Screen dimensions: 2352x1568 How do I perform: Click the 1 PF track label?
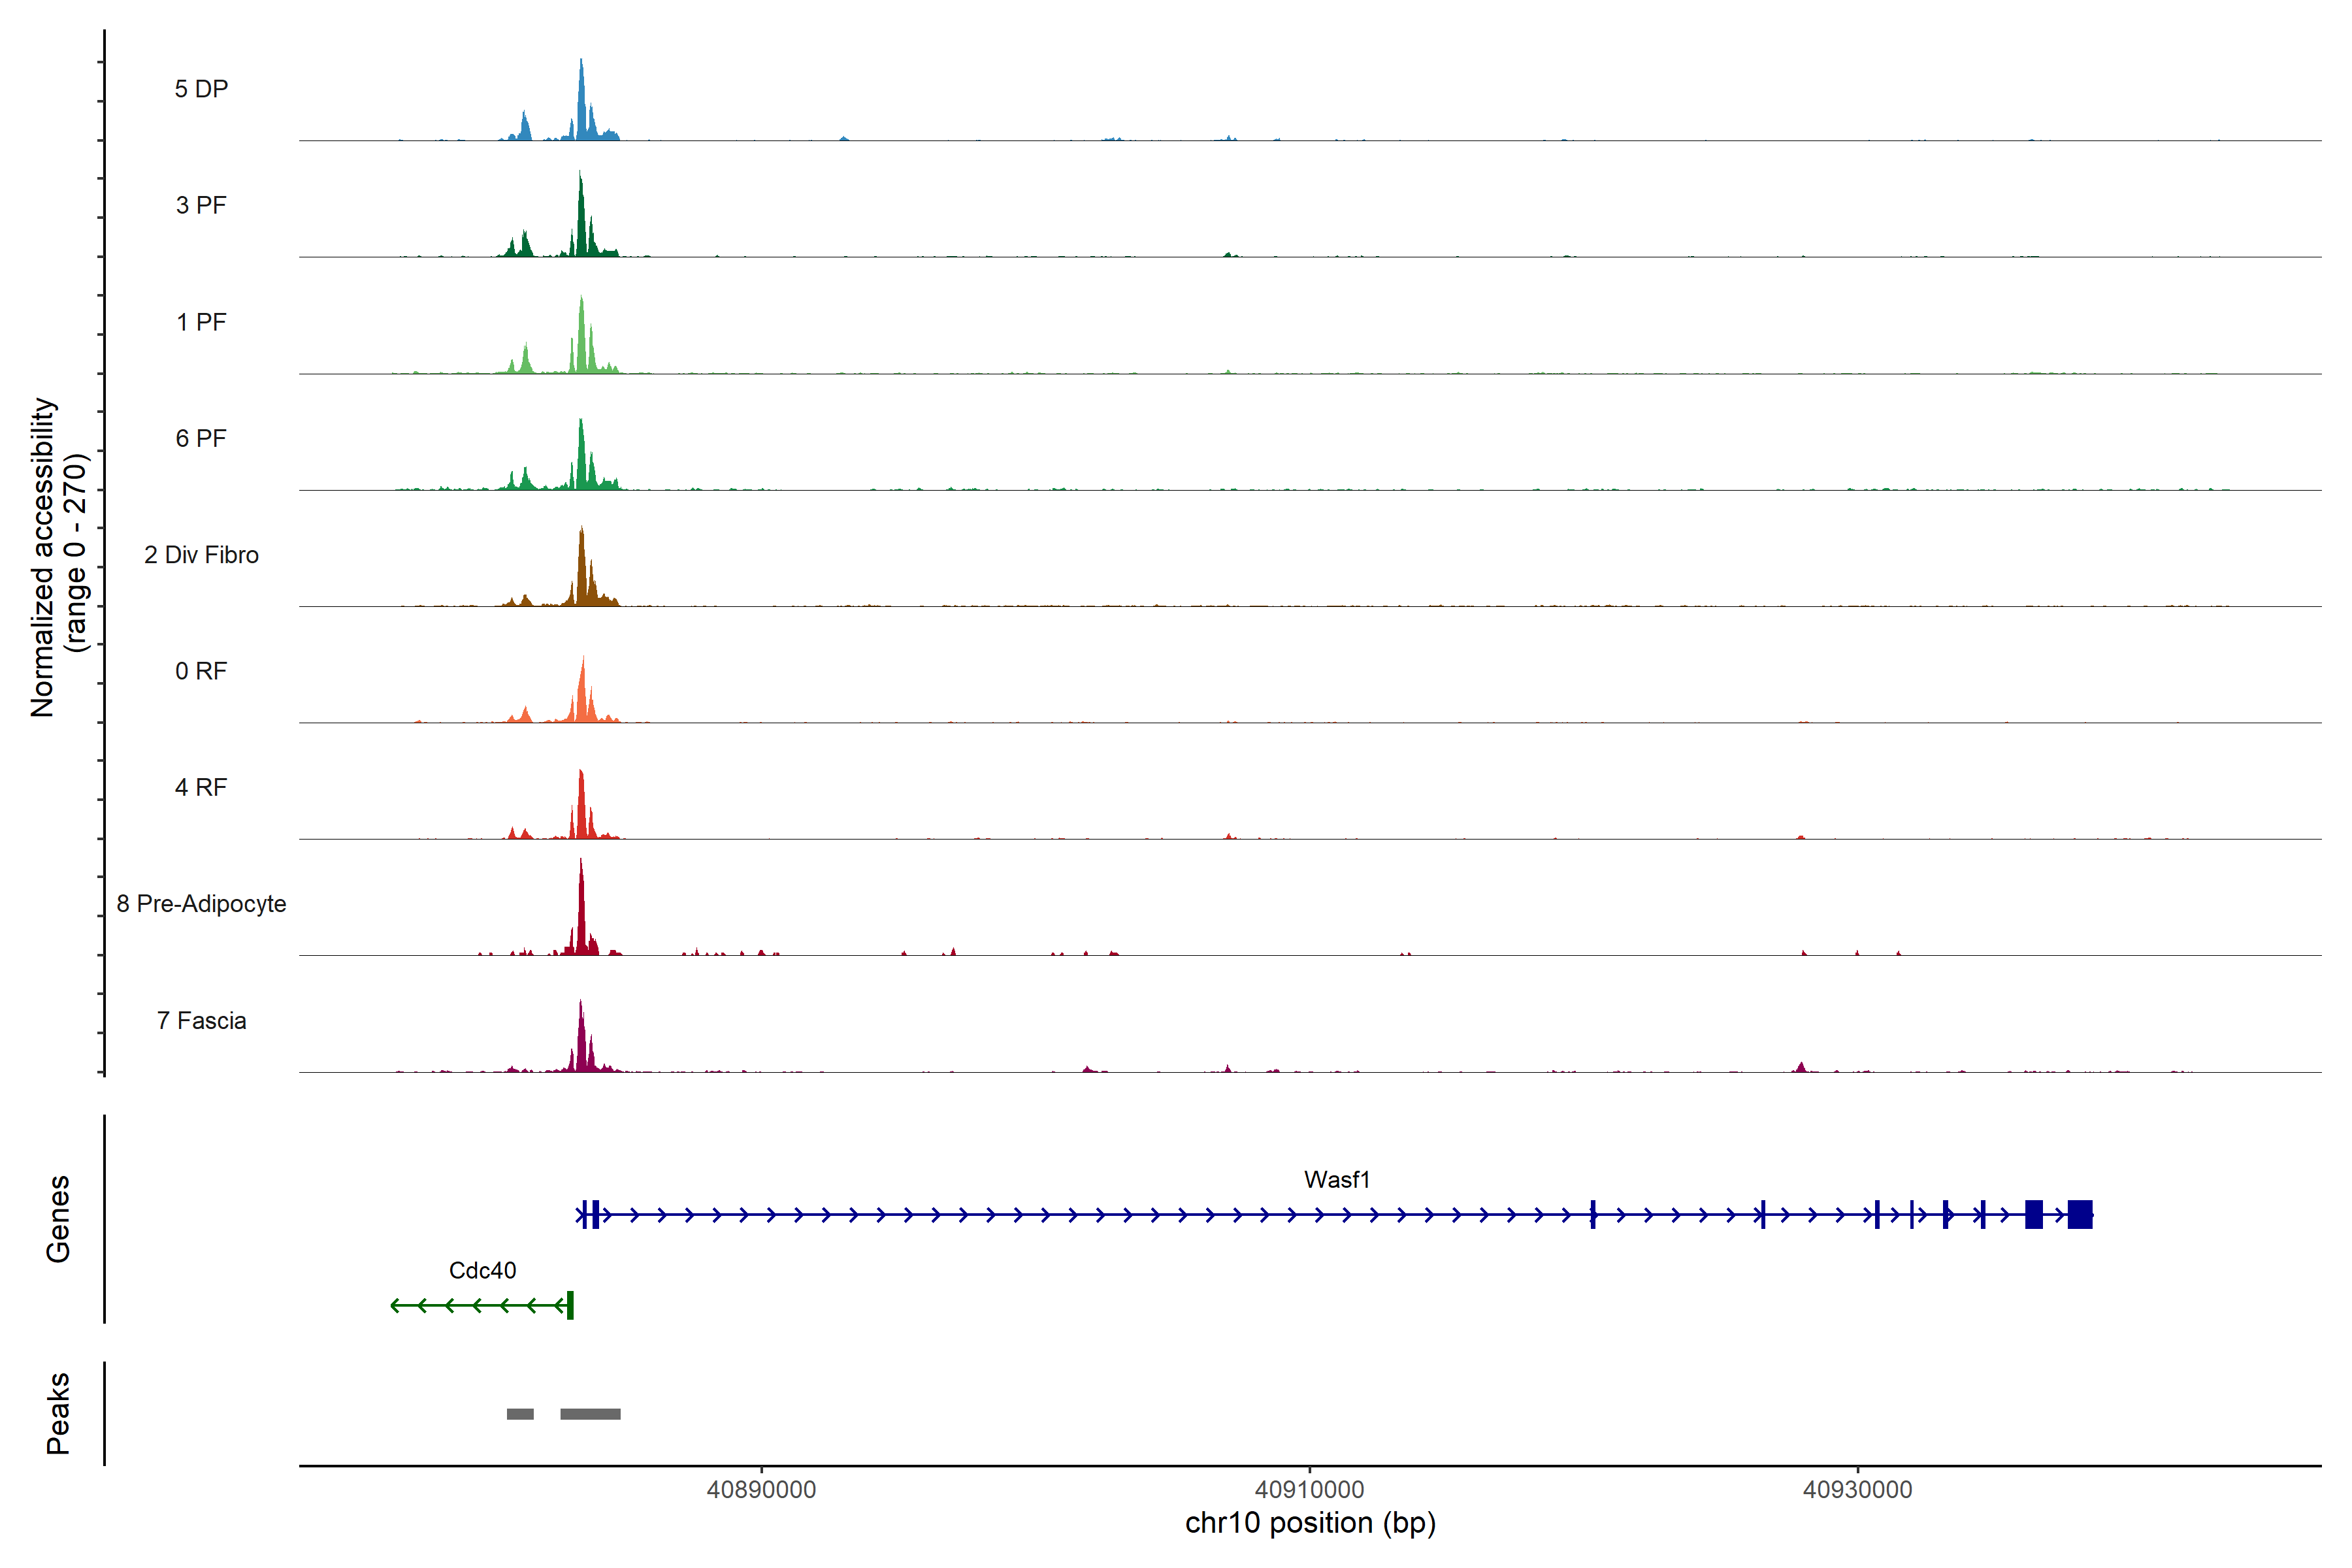[201, 322]
